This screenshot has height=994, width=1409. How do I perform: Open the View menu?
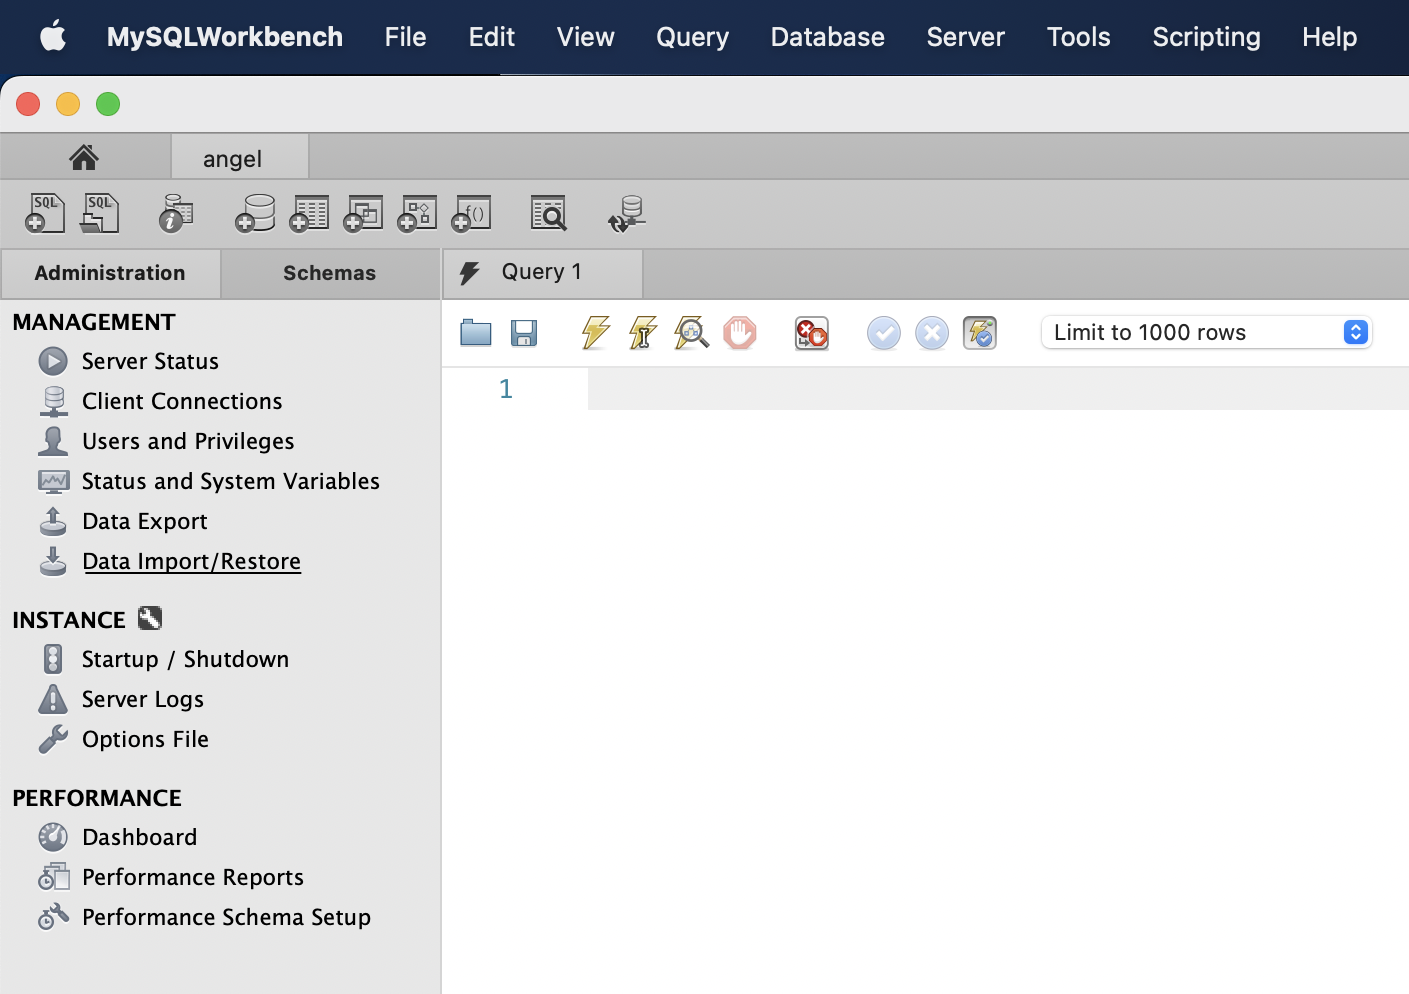pyautogui.click(x=586, y=37)
